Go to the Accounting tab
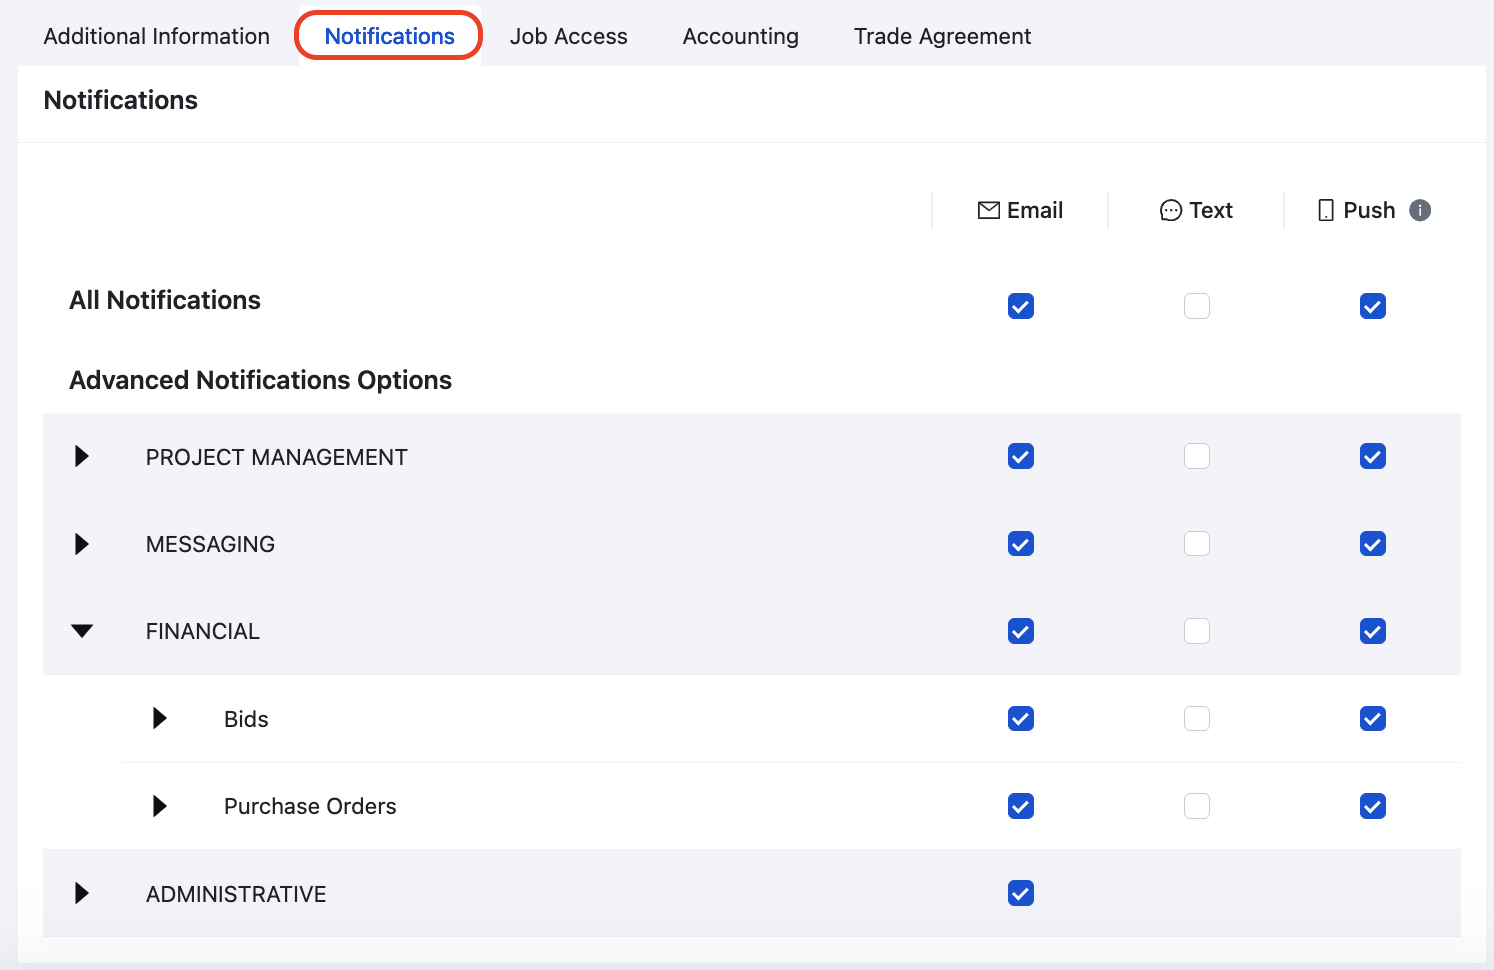Screen dimensions: 1494x970 click(741, 36)
